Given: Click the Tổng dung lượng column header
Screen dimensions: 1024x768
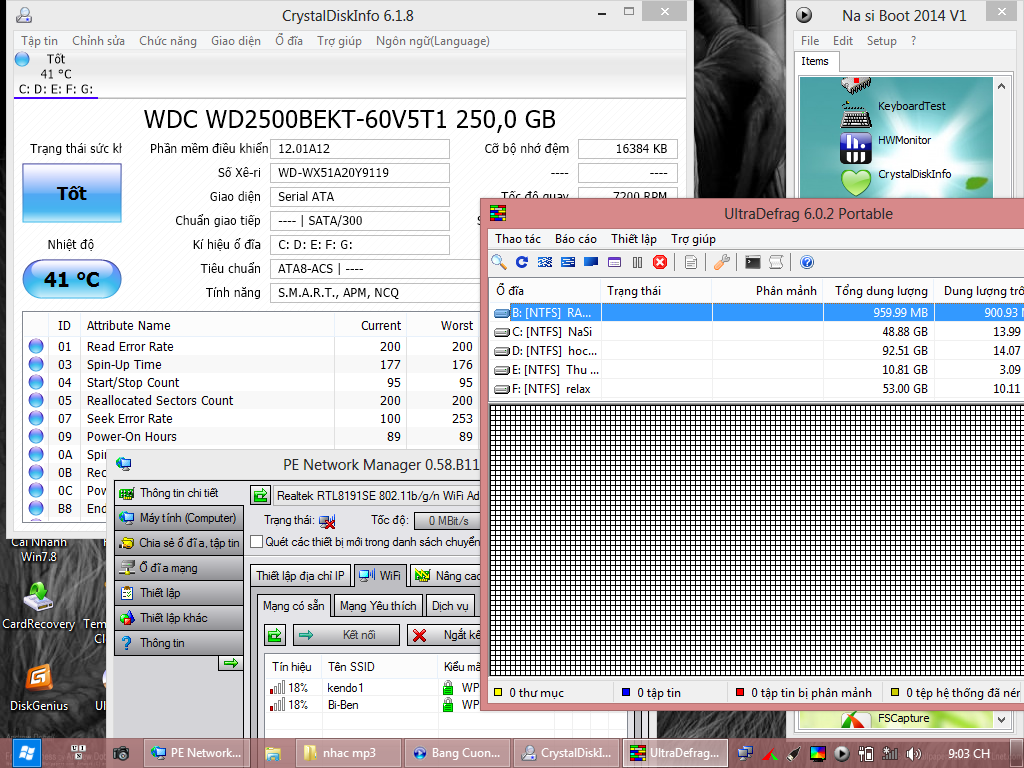Looking at the screenshot, I should pos(879,291).
